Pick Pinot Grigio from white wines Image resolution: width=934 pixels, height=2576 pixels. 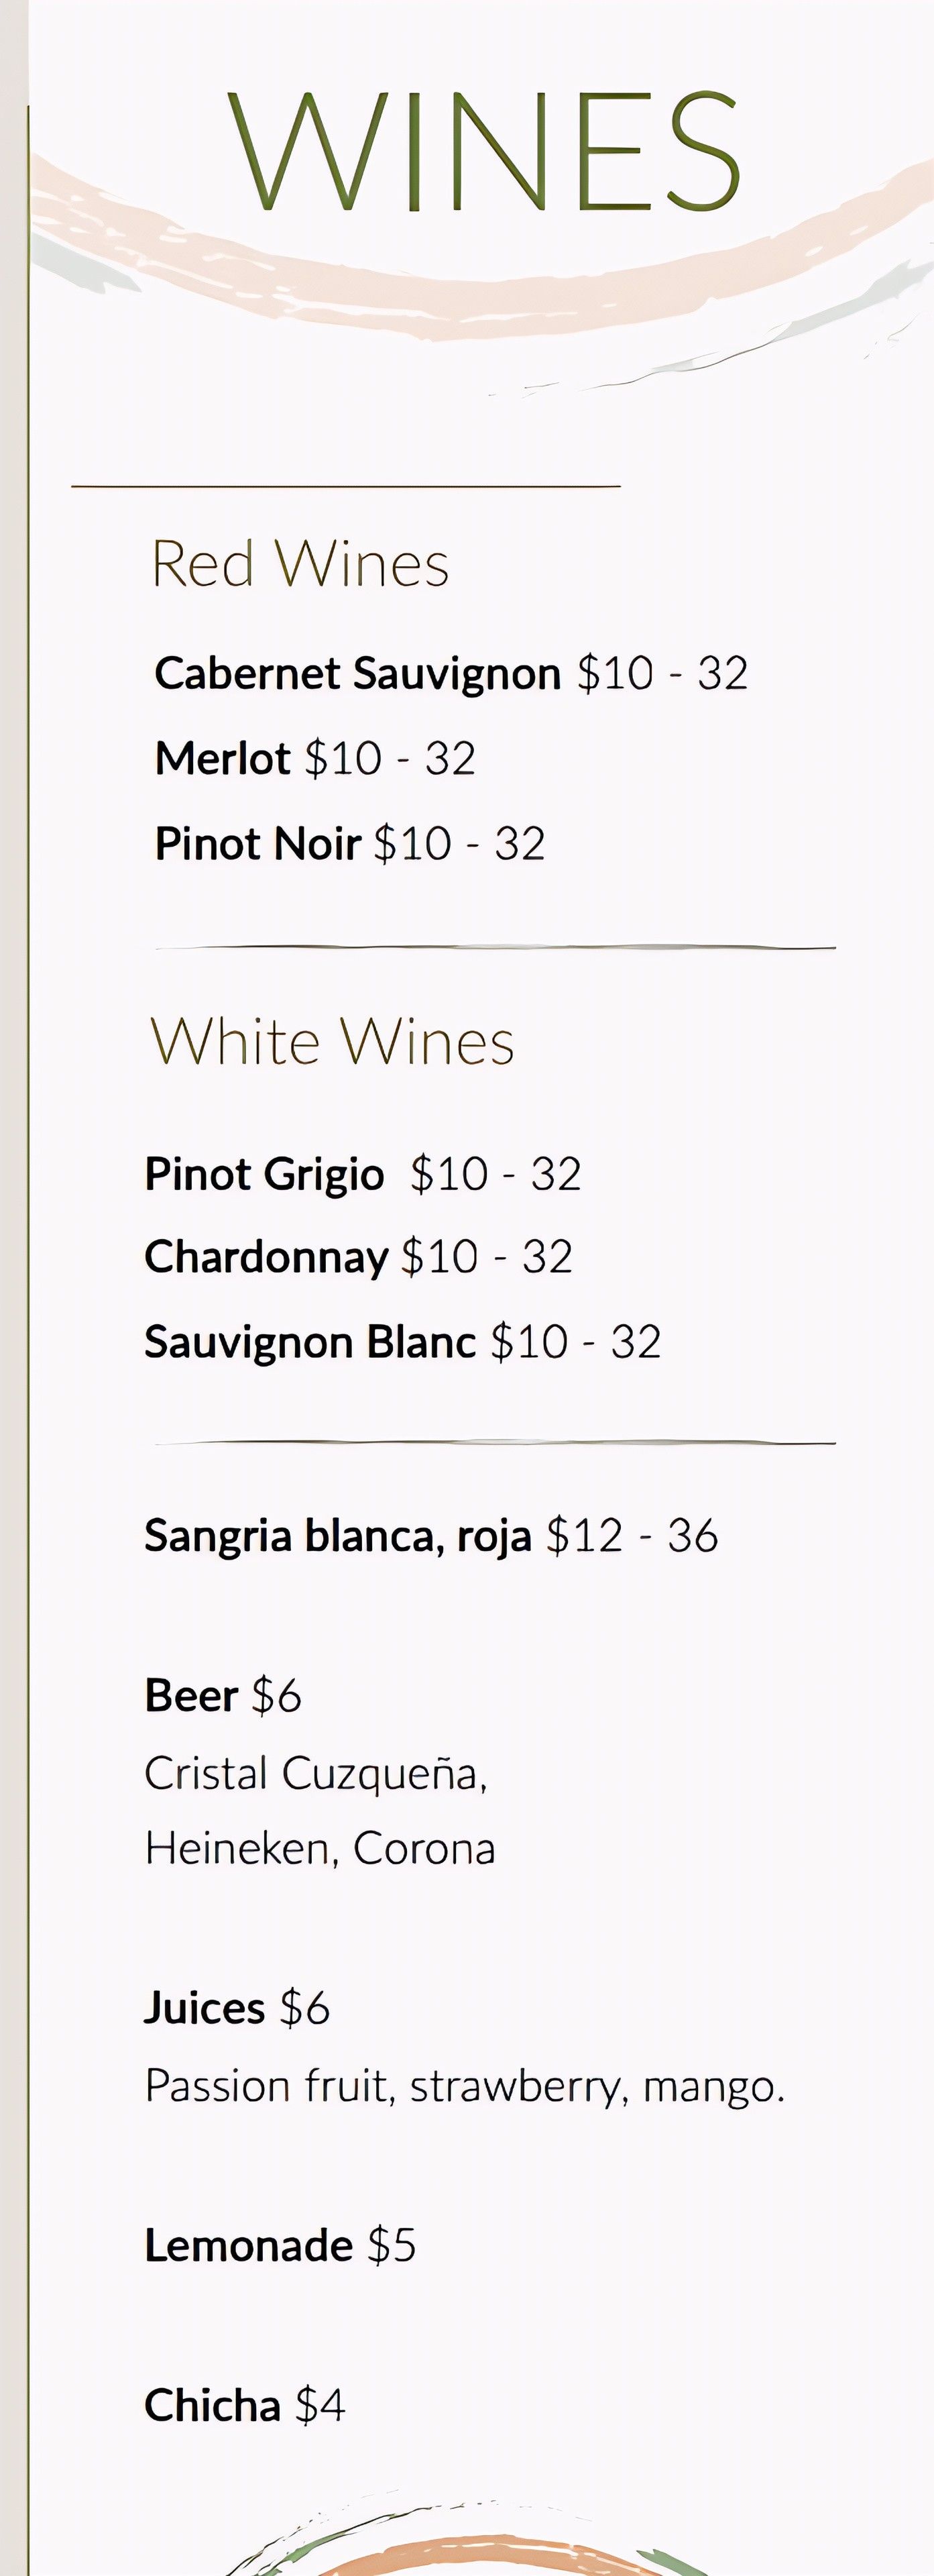coord(264,1174)
